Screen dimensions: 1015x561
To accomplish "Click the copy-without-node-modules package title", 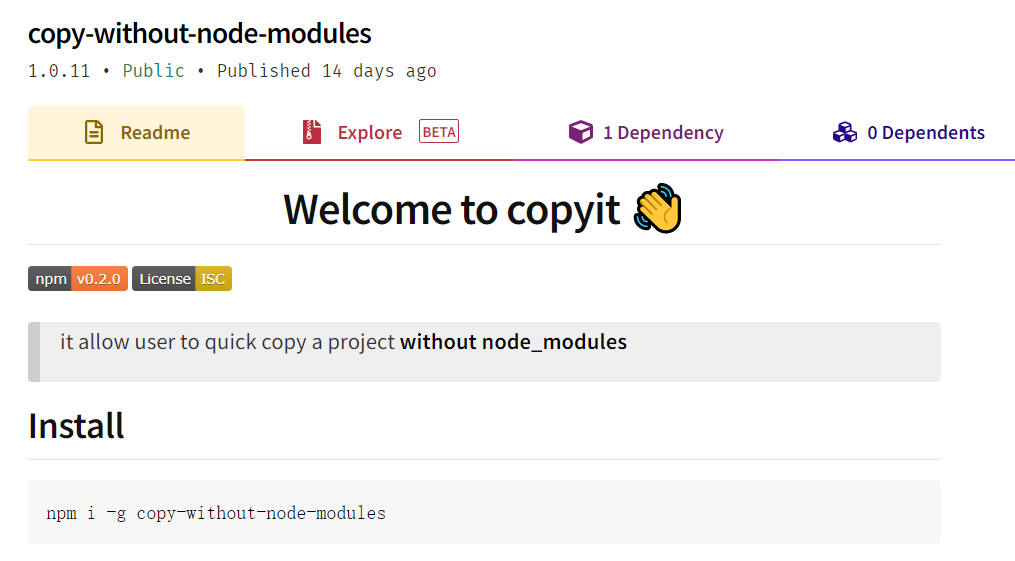I will click(x=200, y=34).
